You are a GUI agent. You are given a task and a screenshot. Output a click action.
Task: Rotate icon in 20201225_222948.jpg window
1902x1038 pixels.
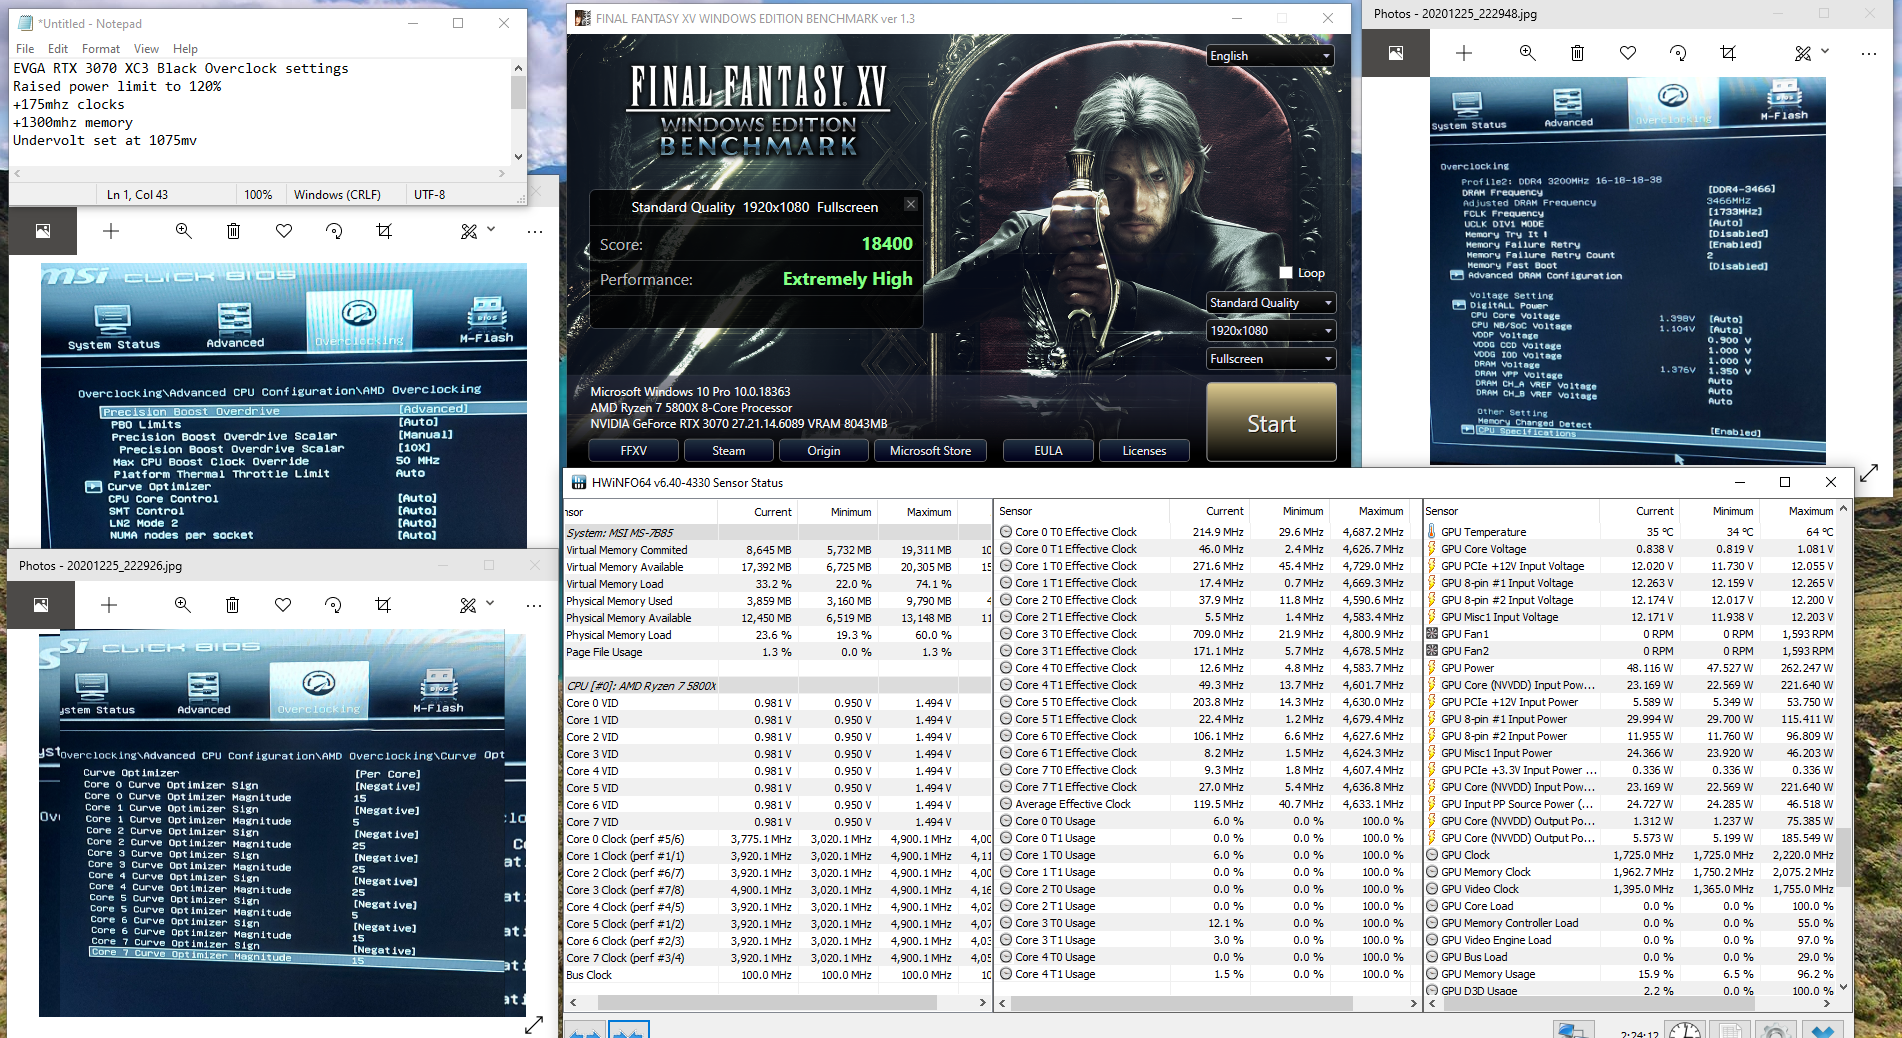point(1678,53)
